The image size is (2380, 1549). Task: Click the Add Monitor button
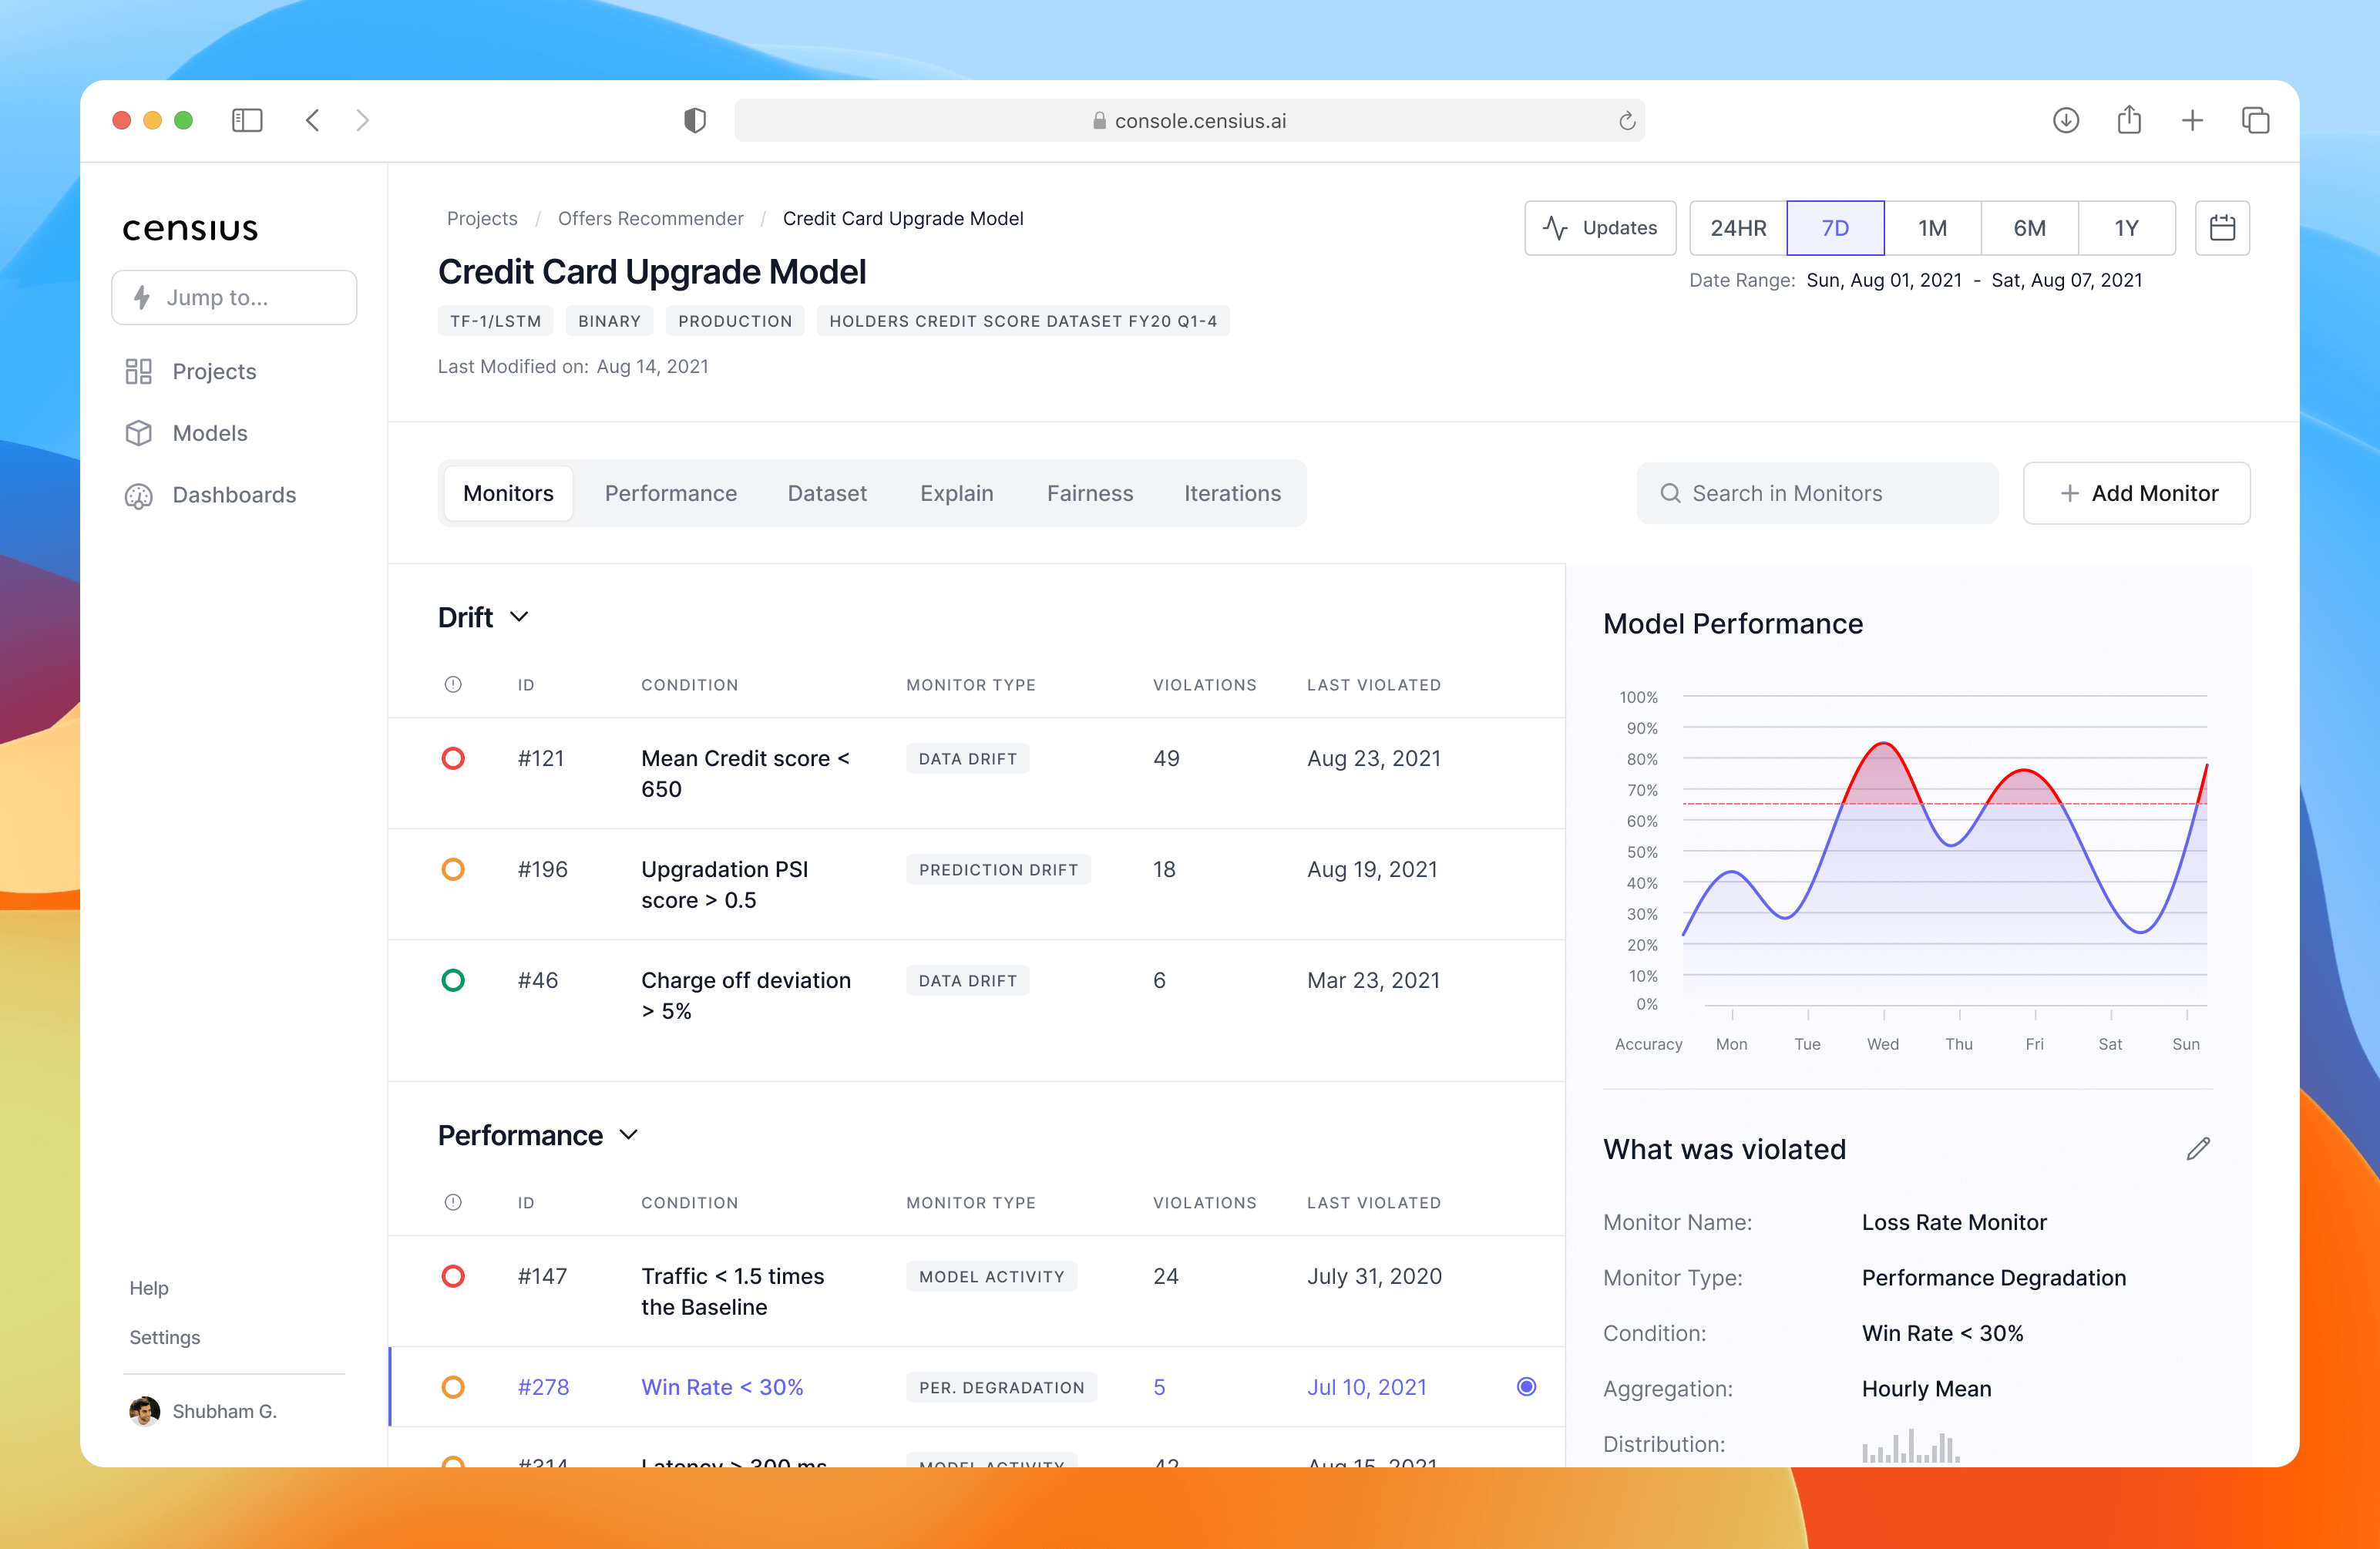2137,493
